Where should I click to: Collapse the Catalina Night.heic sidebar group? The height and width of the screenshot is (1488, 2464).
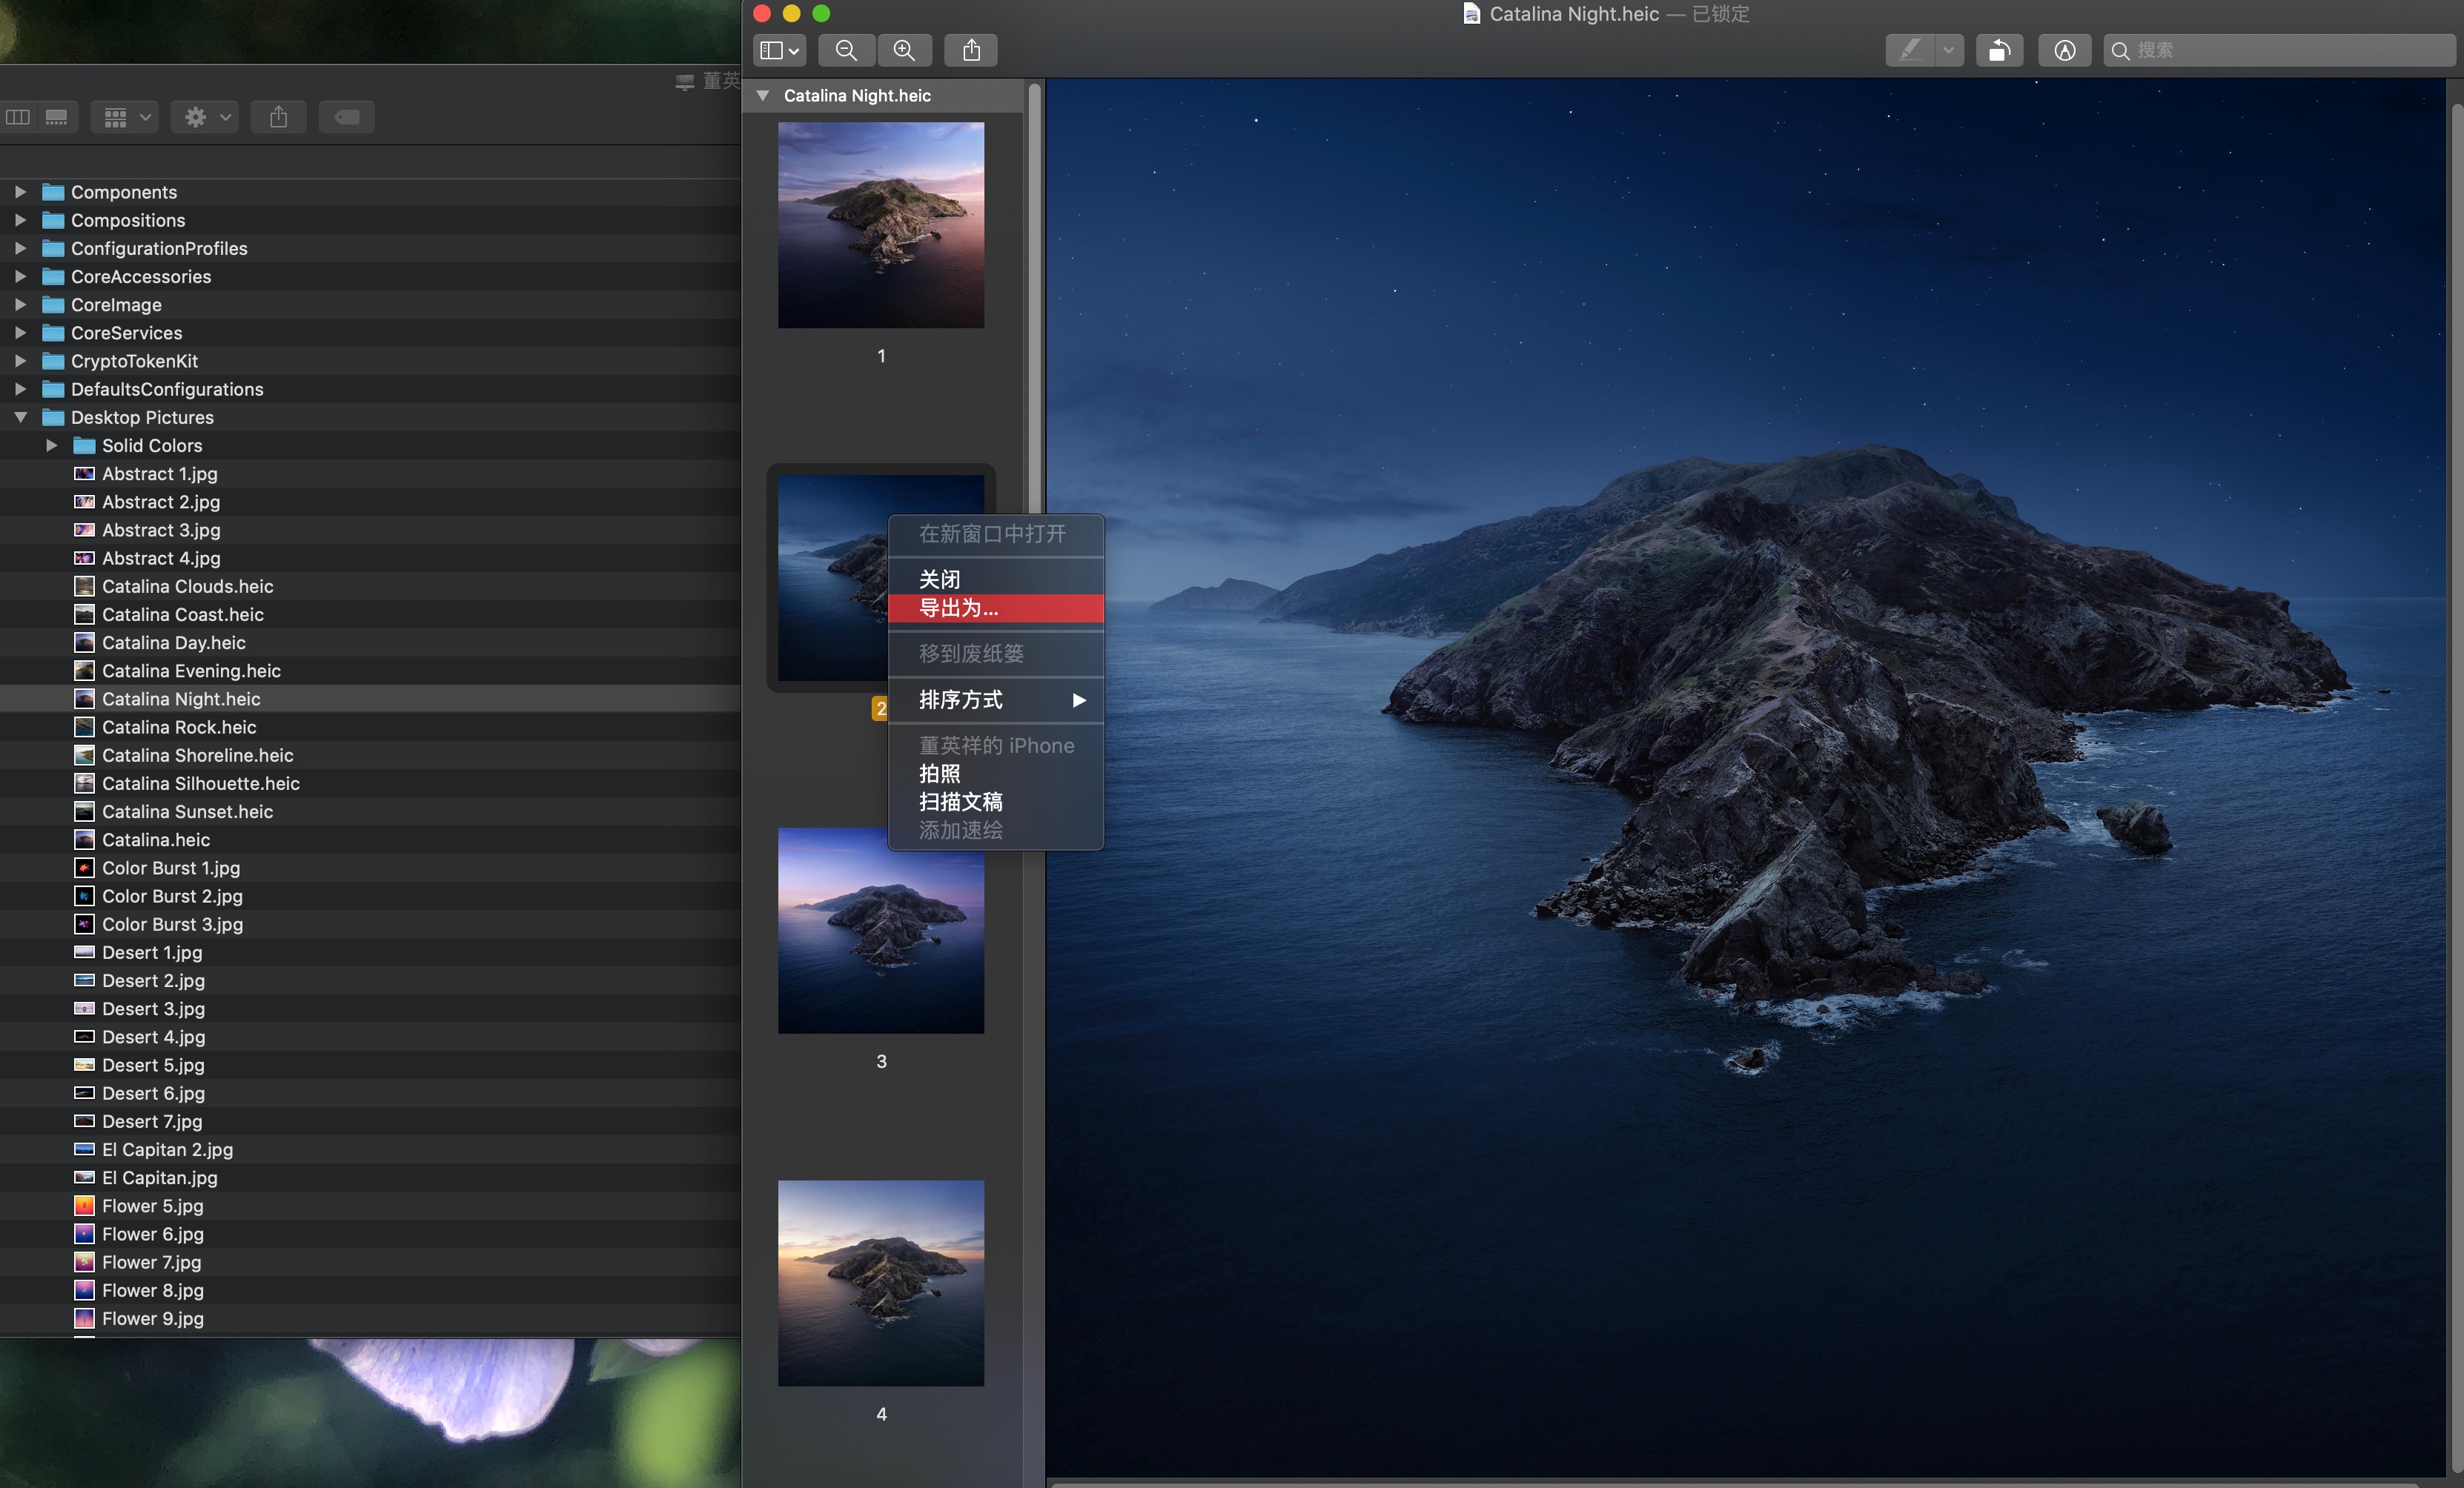(x=763, y=96)
